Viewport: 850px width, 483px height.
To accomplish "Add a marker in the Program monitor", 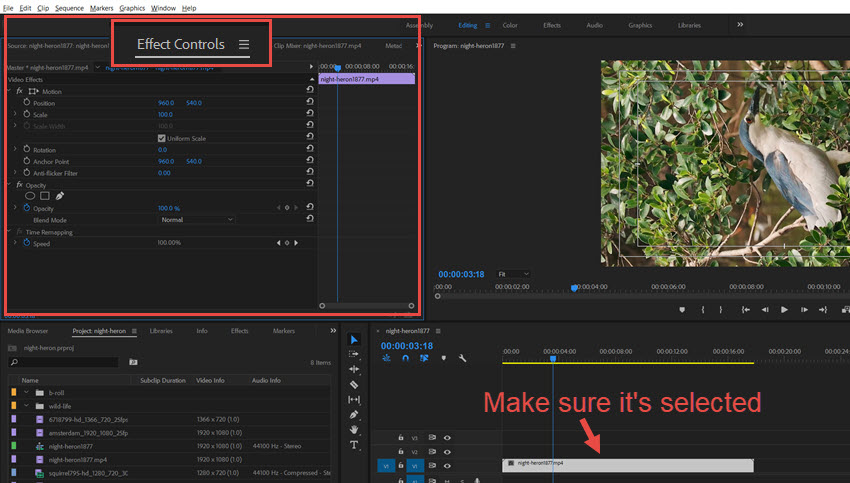I will coord(682,310).
